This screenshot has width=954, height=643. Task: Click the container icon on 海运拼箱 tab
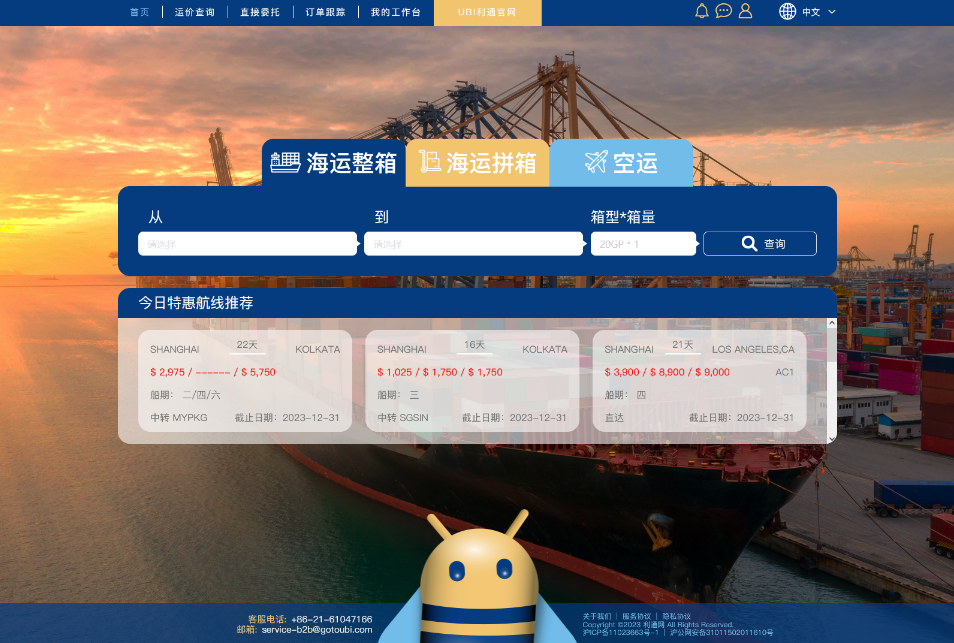click(428, 162)
